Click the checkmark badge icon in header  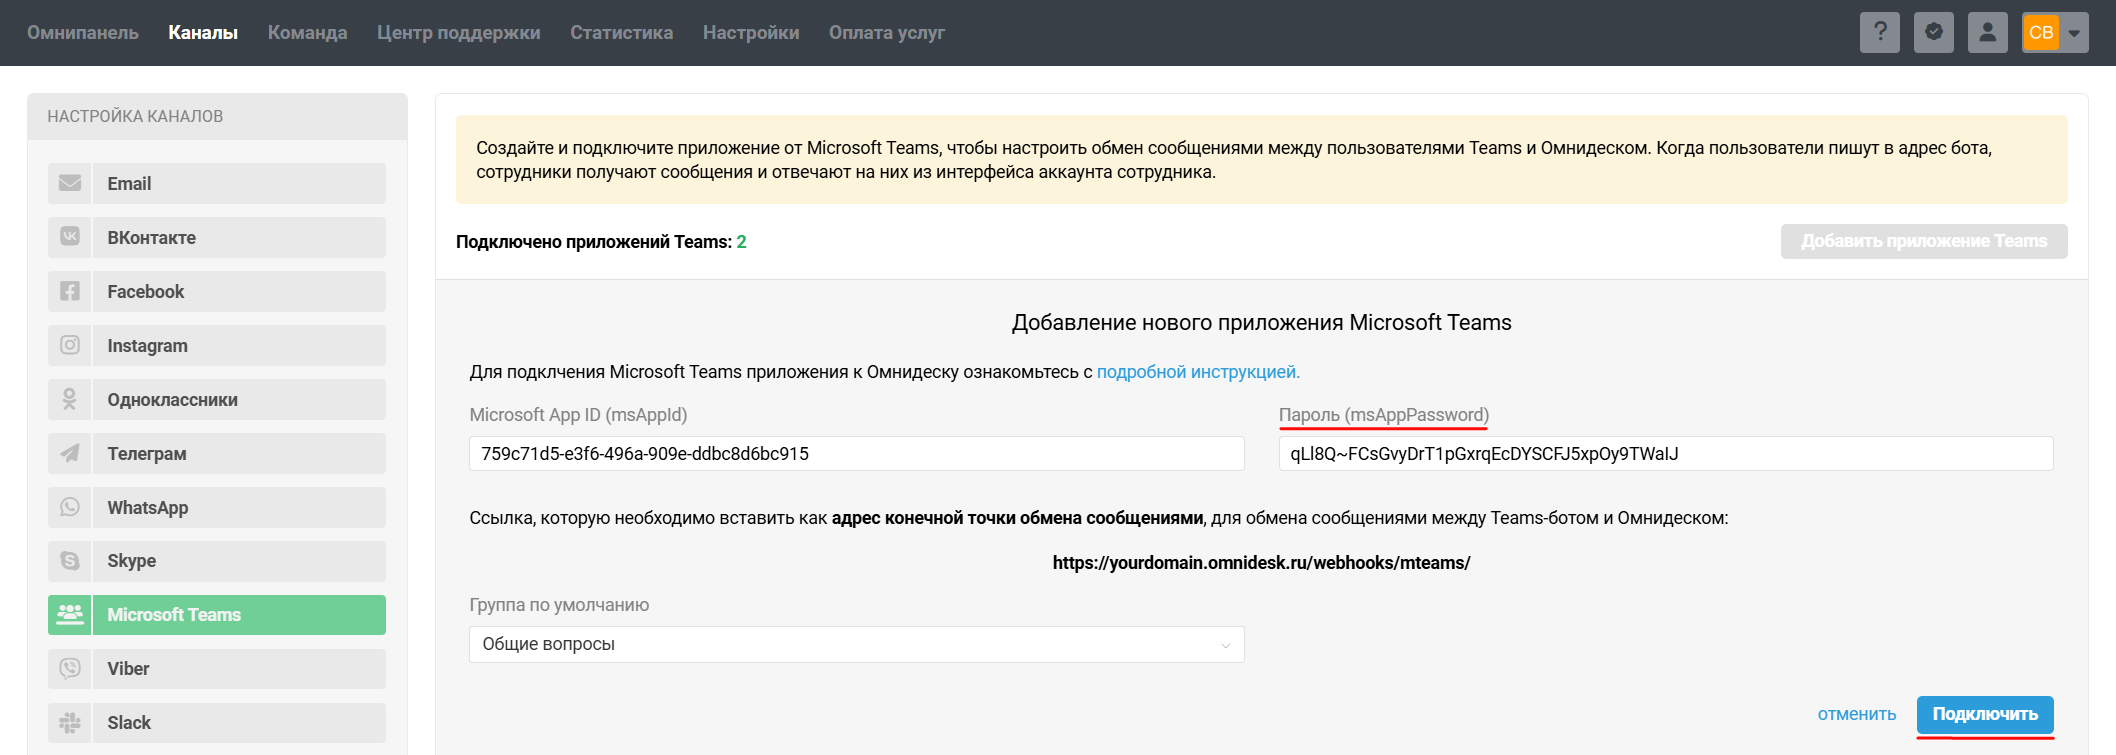[1934, 33]
